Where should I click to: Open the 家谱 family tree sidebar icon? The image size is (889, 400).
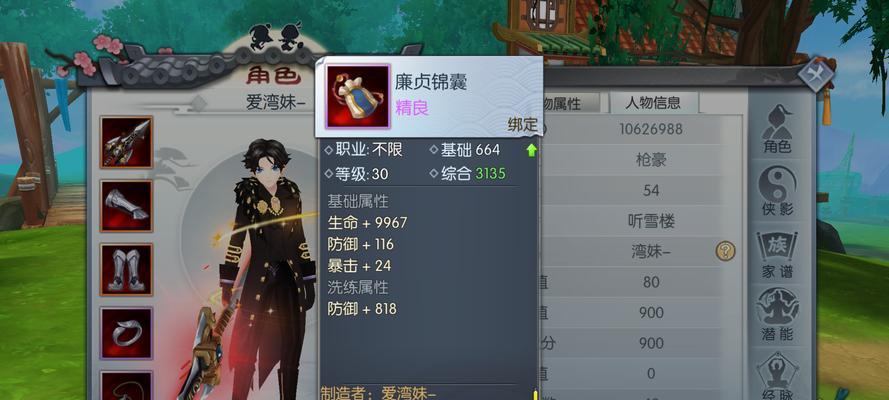point(777,254)
